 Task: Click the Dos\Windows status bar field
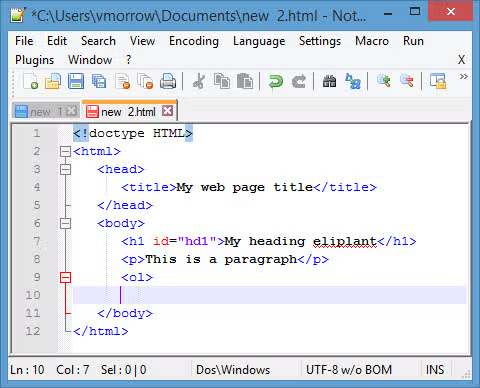click(x=233, y=370)
